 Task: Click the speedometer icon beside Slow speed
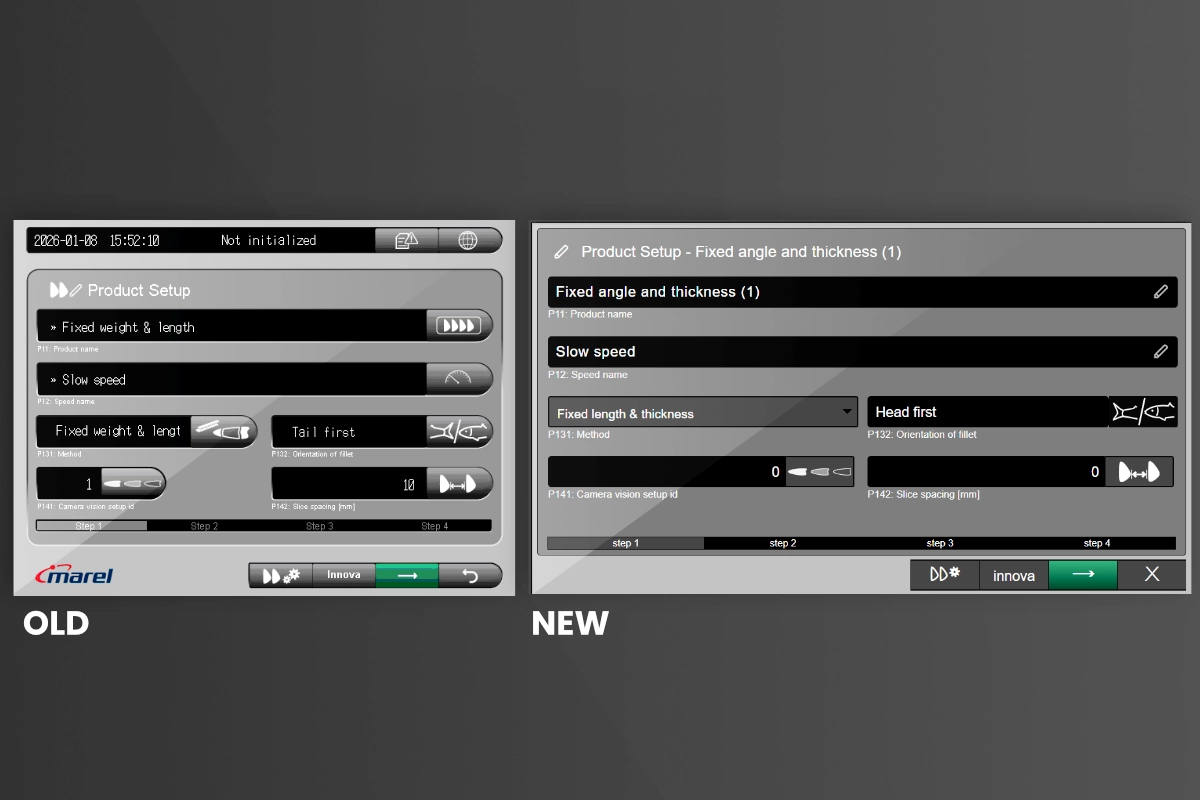[459, 379]
